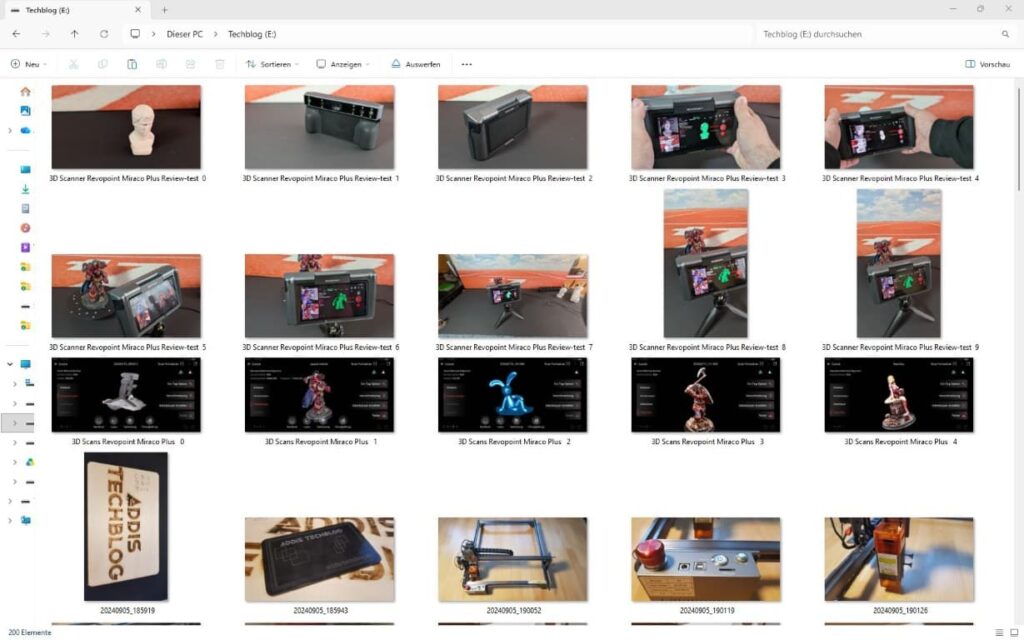This screenshot has width=1024, height=640.
Task: Open the Documents quick access icon
Action: coord(25,209)
